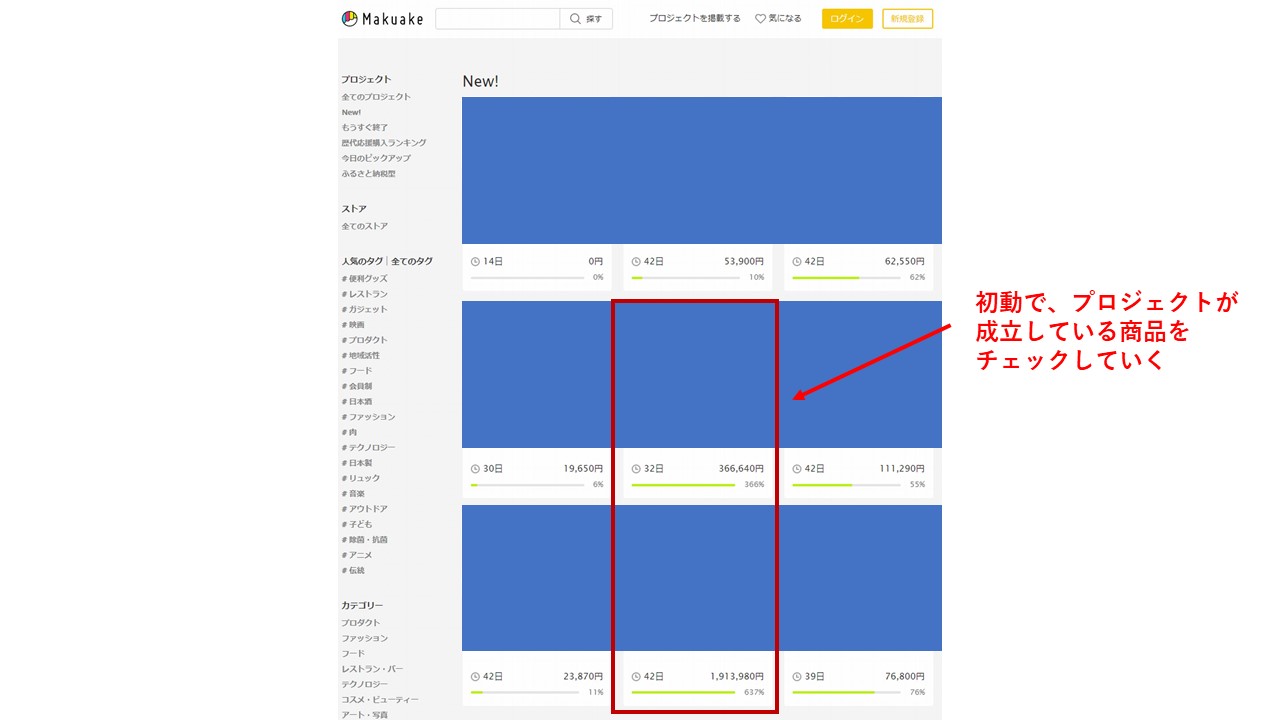The height and width of the screenshot is (720, 1280).
Task: Open the コスメ・ビューティー category
Action: click(x=380, y=700)
